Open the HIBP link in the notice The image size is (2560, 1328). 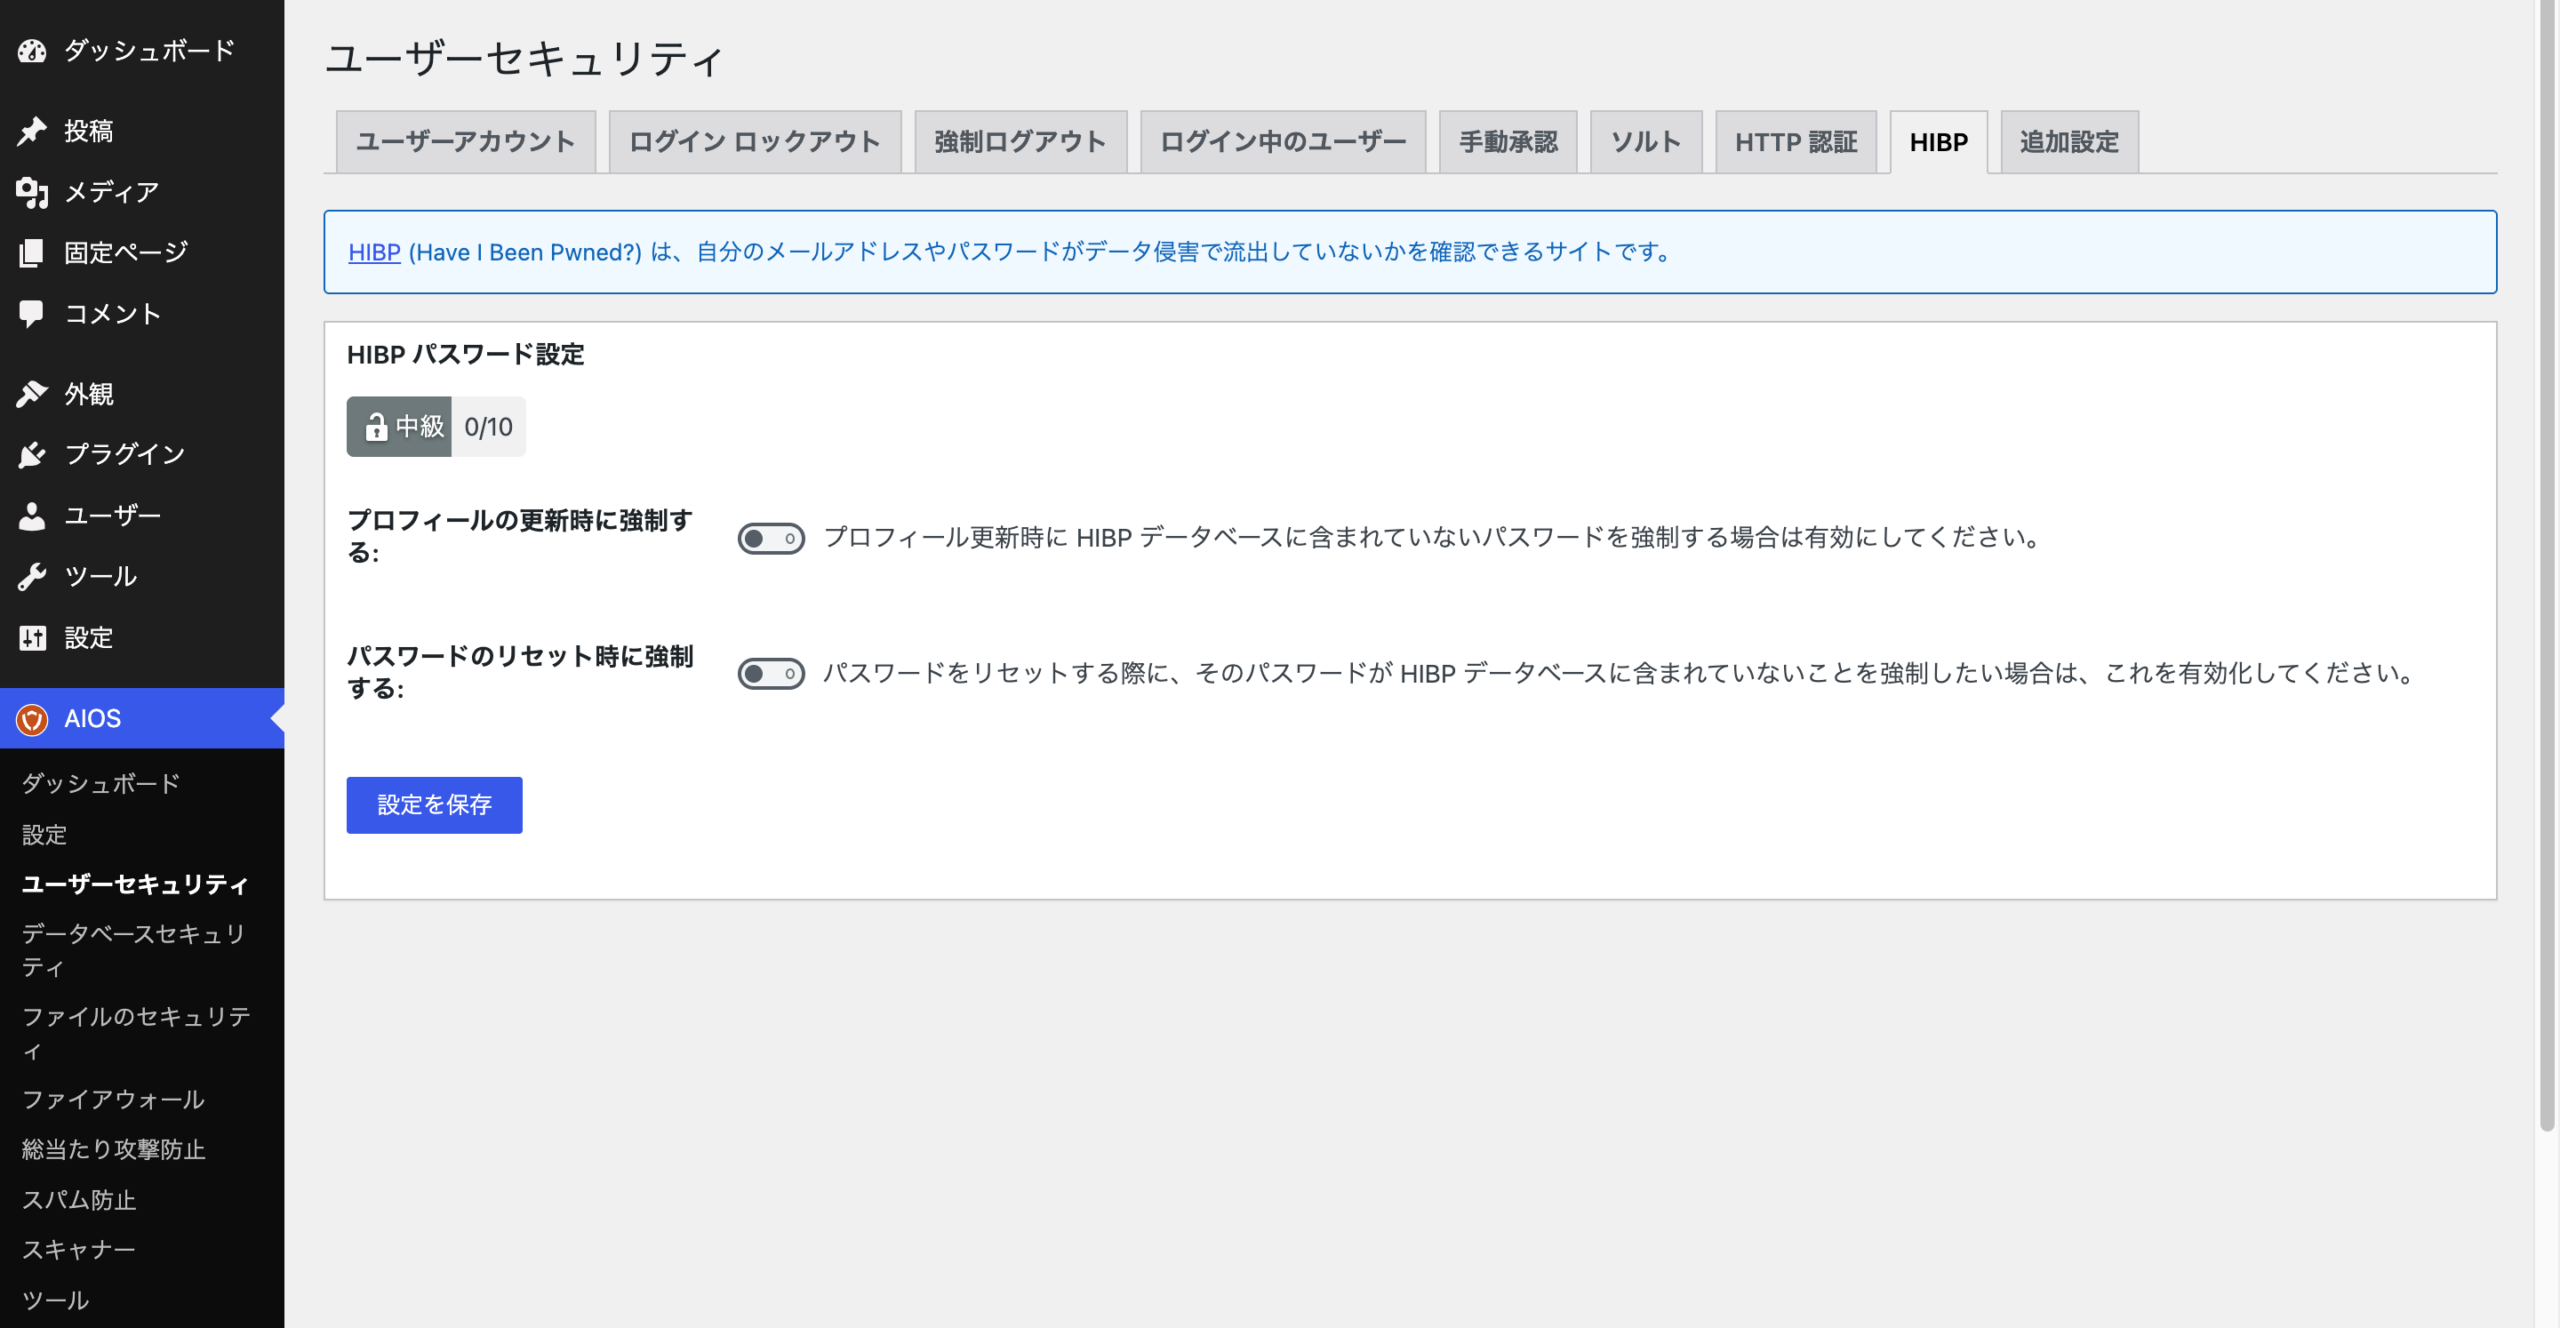pos(374,253)
